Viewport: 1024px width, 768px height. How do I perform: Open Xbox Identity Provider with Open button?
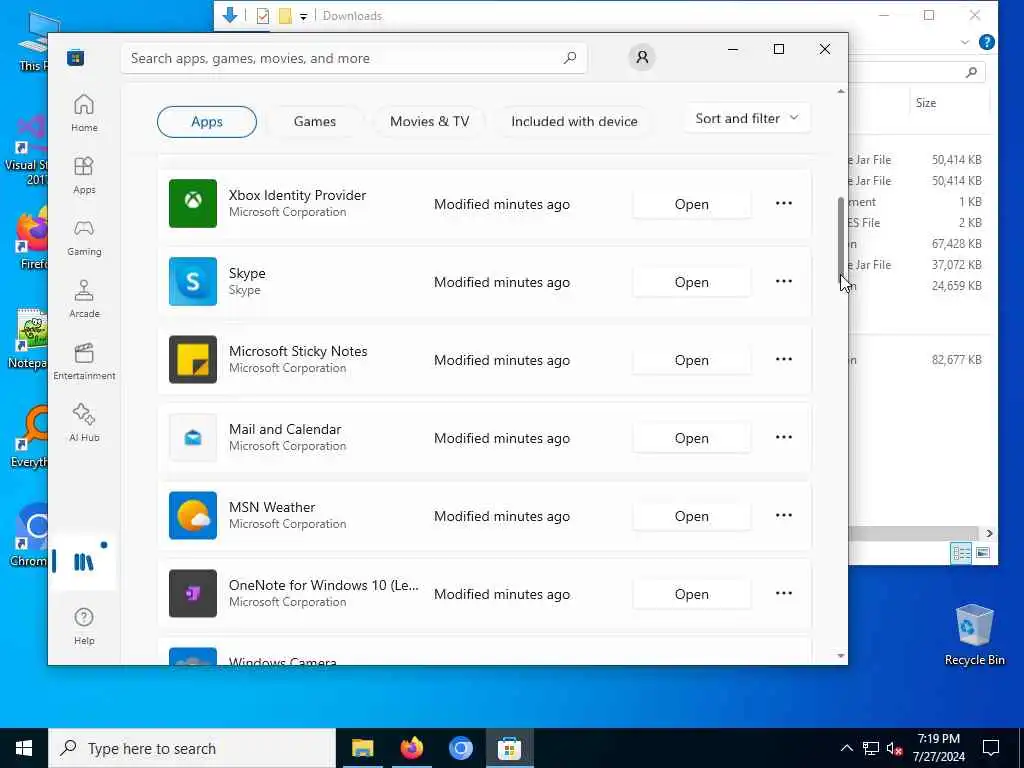pos(692,204)
